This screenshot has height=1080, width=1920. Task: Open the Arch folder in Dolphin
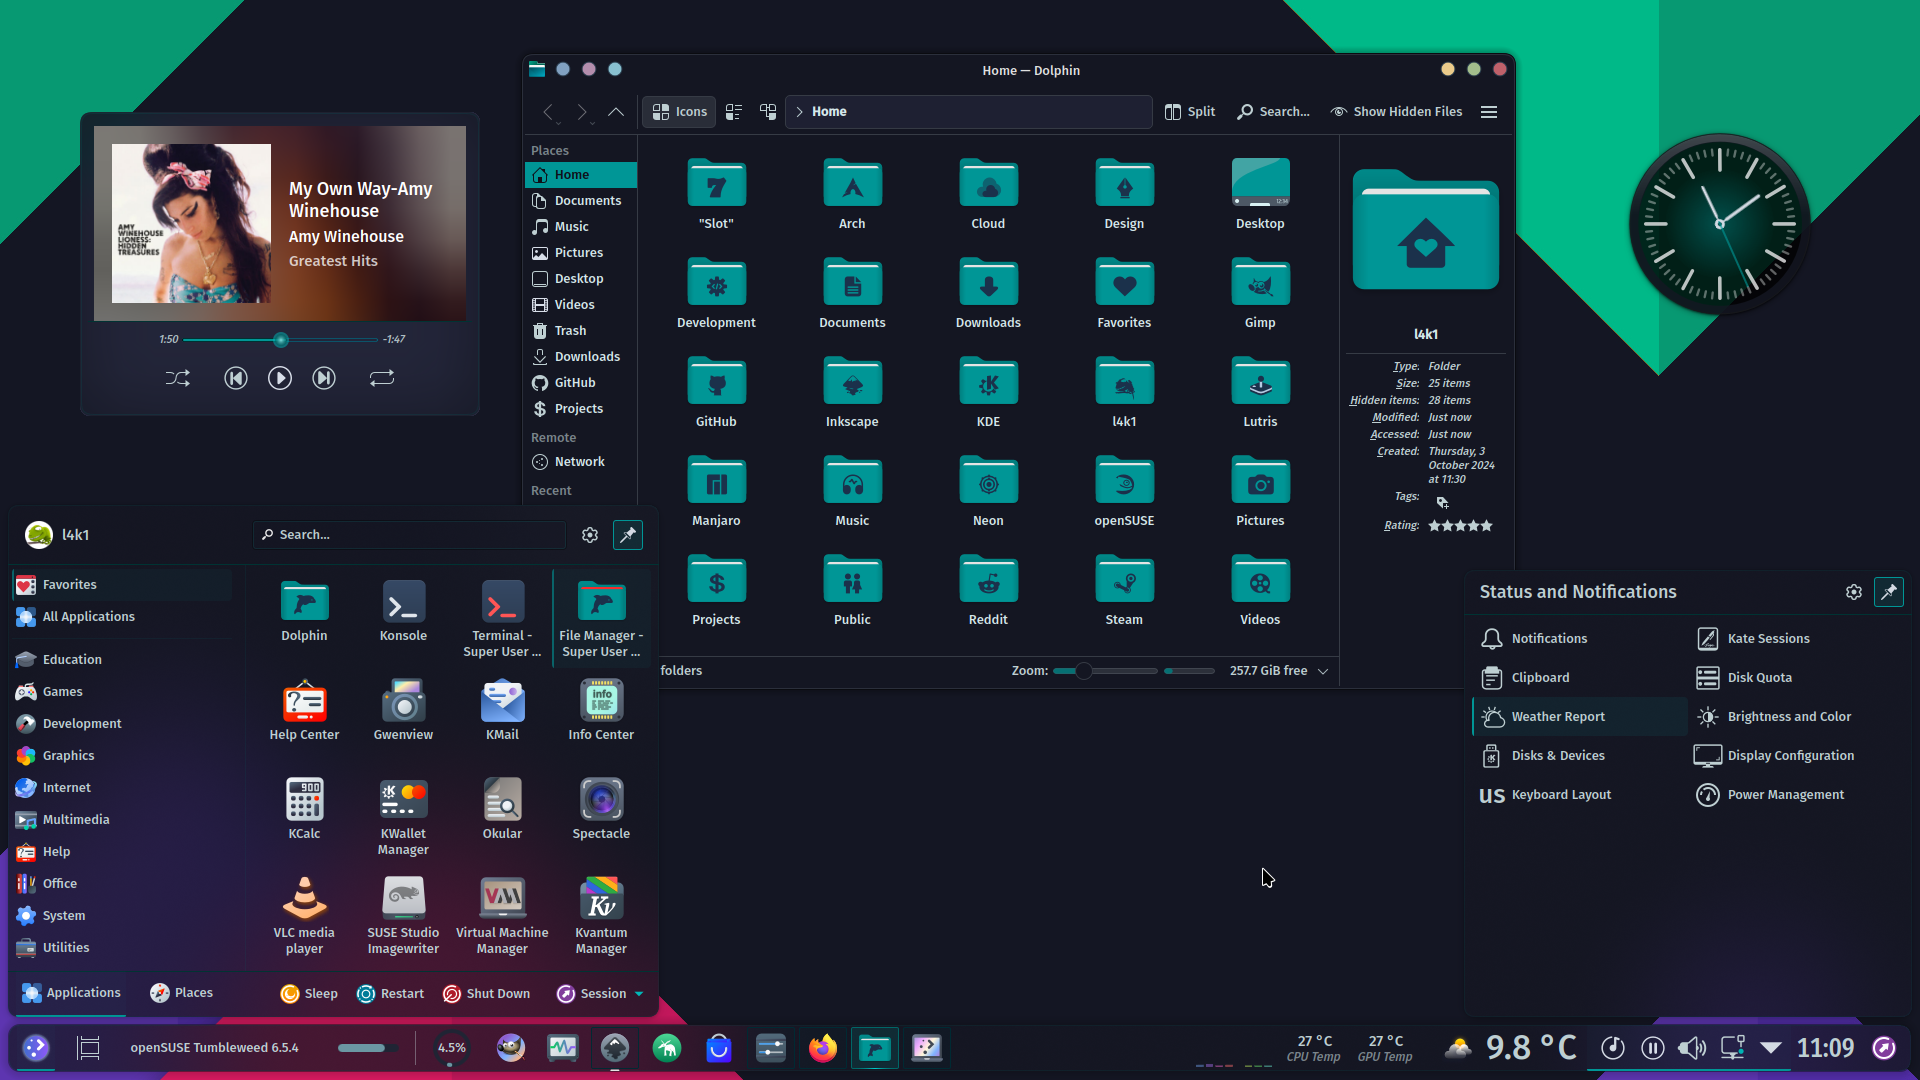pyautogui.click(x=852, y=195)
